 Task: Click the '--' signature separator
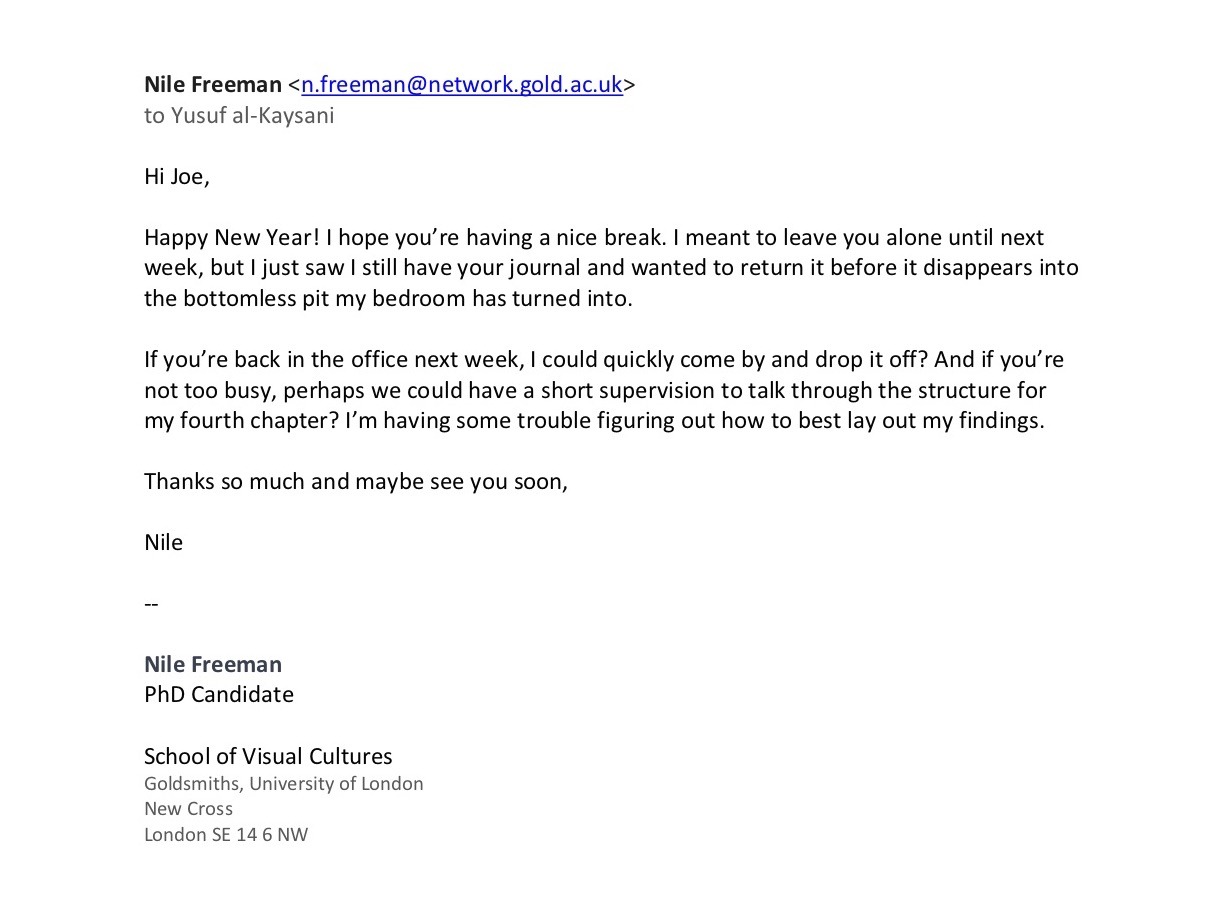tap(151, 604)
